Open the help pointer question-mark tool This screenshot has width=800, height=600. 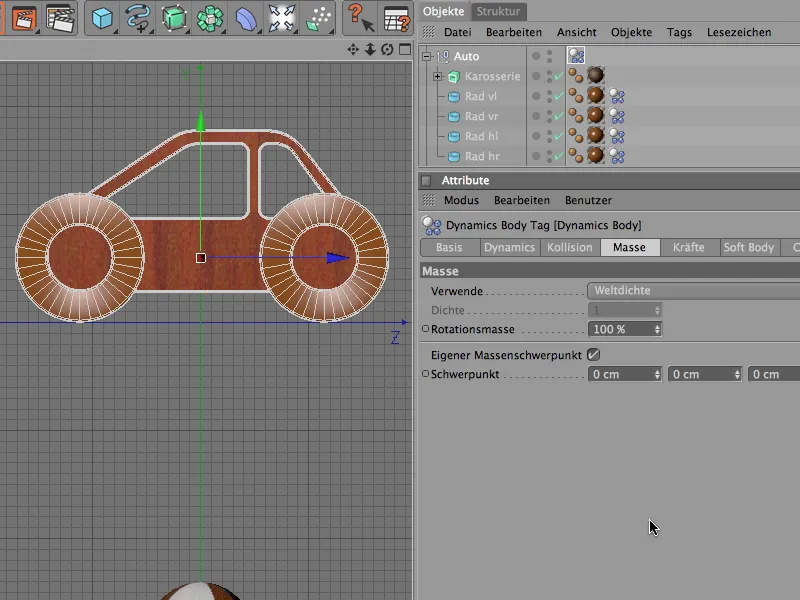coord(358,17)
